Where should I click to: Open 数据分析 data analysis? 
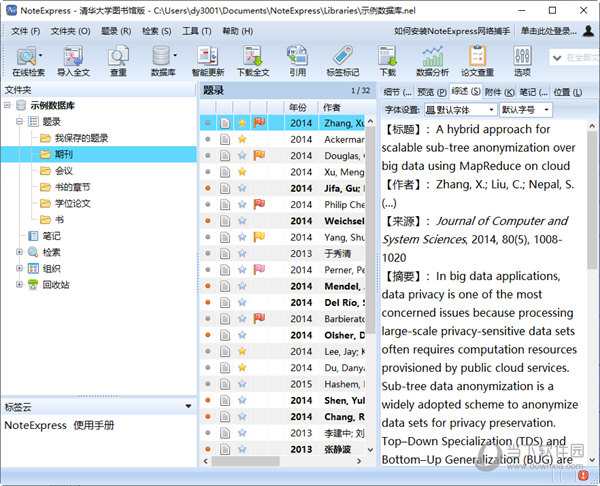point(432,61)
